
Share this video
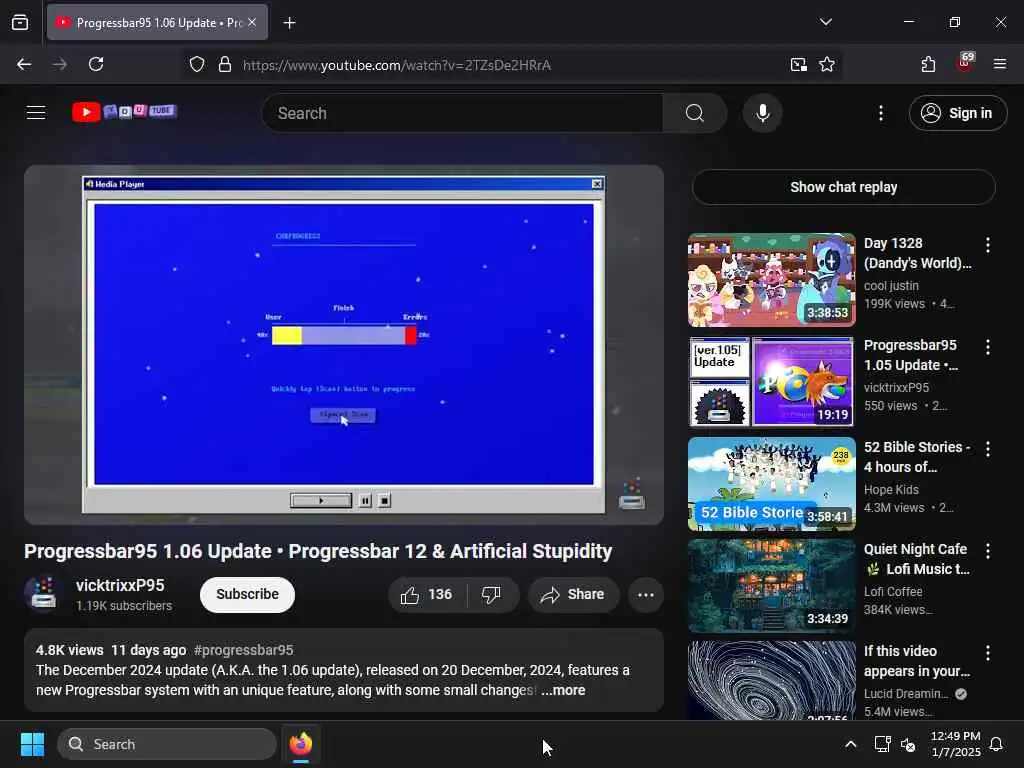coord(573,594)
